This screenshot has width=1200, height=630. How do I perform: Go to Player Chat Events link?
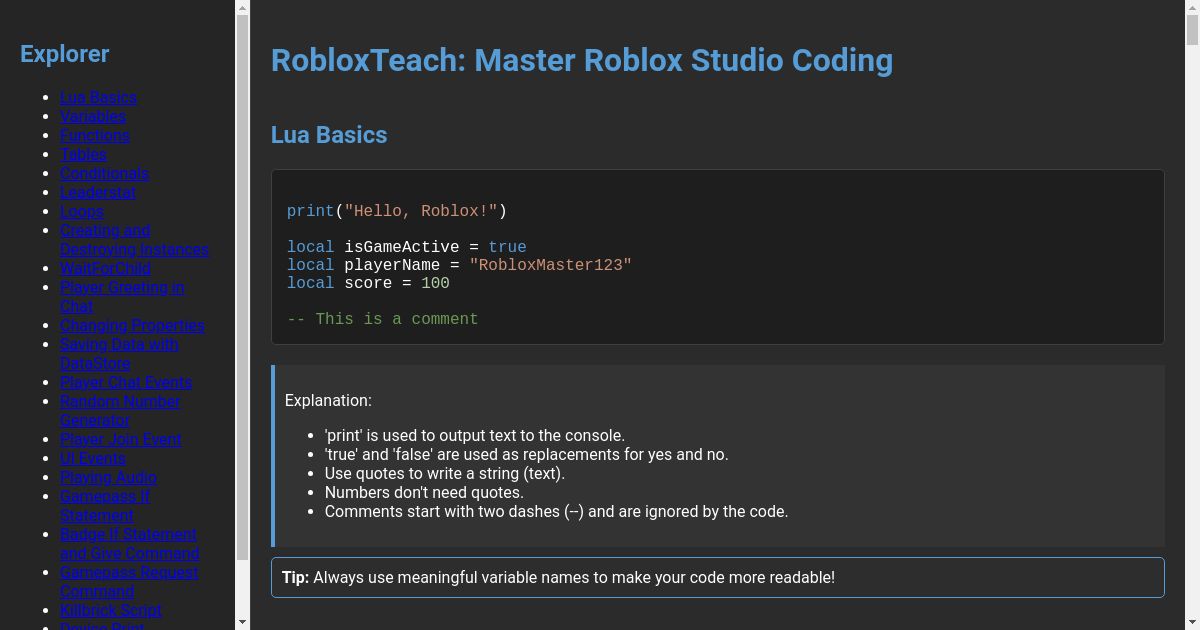click(x=126, y=382)
